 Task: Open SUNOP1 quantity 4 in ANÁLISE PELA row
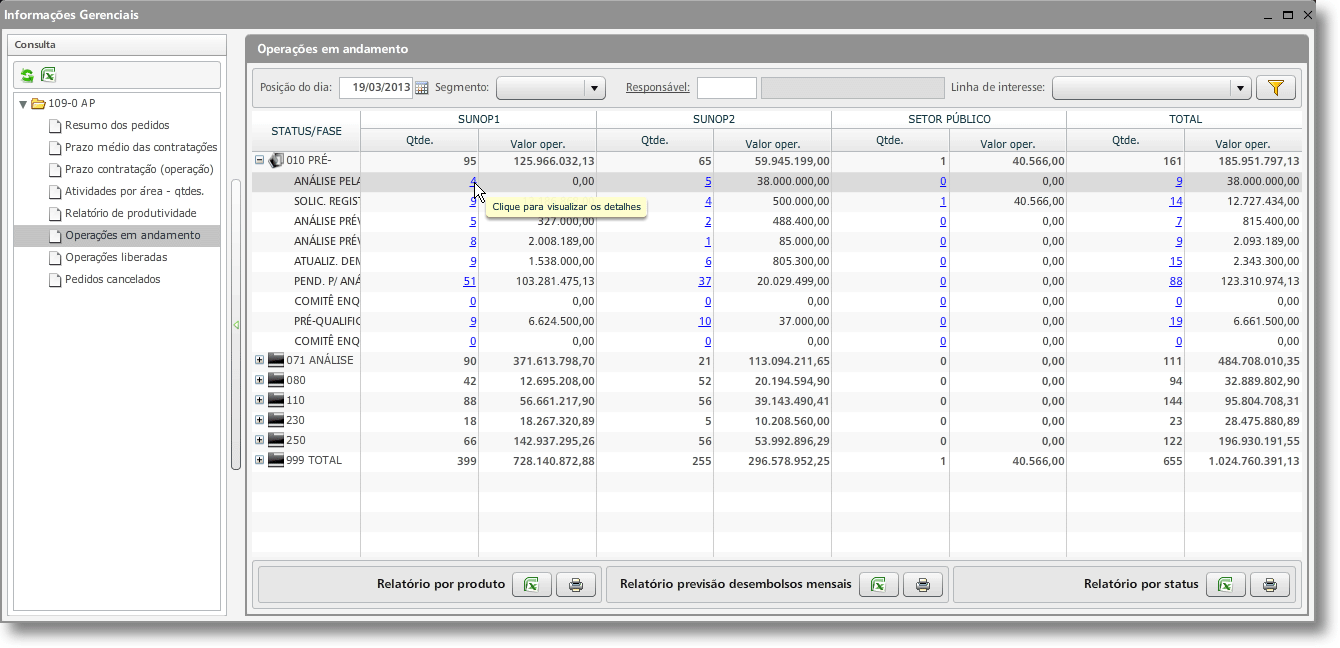473,181
